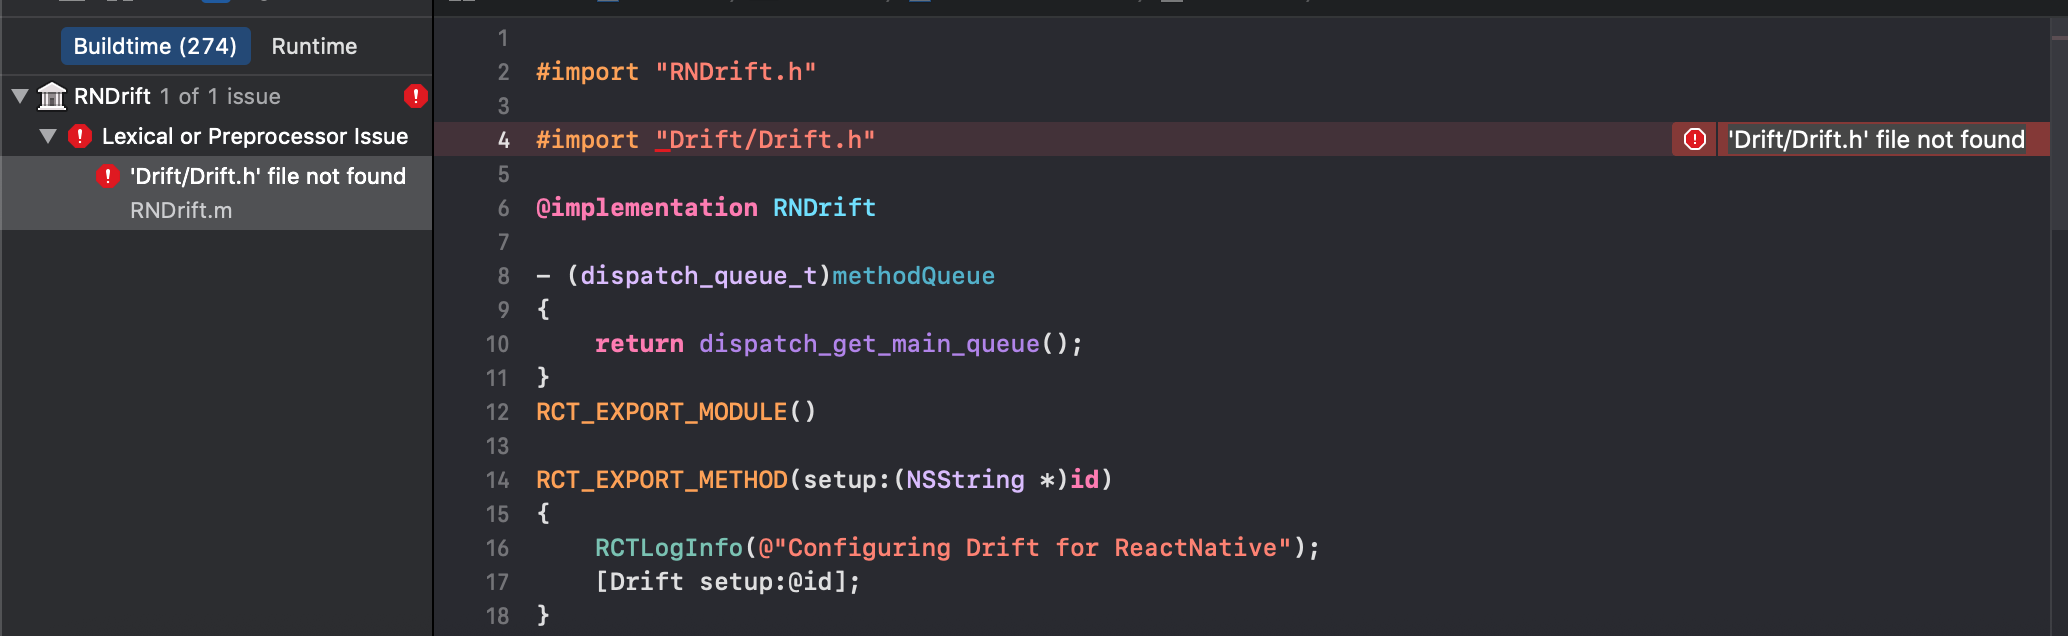
Task: Click dispatch_get_main_queue call
Action: click(869, 344)
